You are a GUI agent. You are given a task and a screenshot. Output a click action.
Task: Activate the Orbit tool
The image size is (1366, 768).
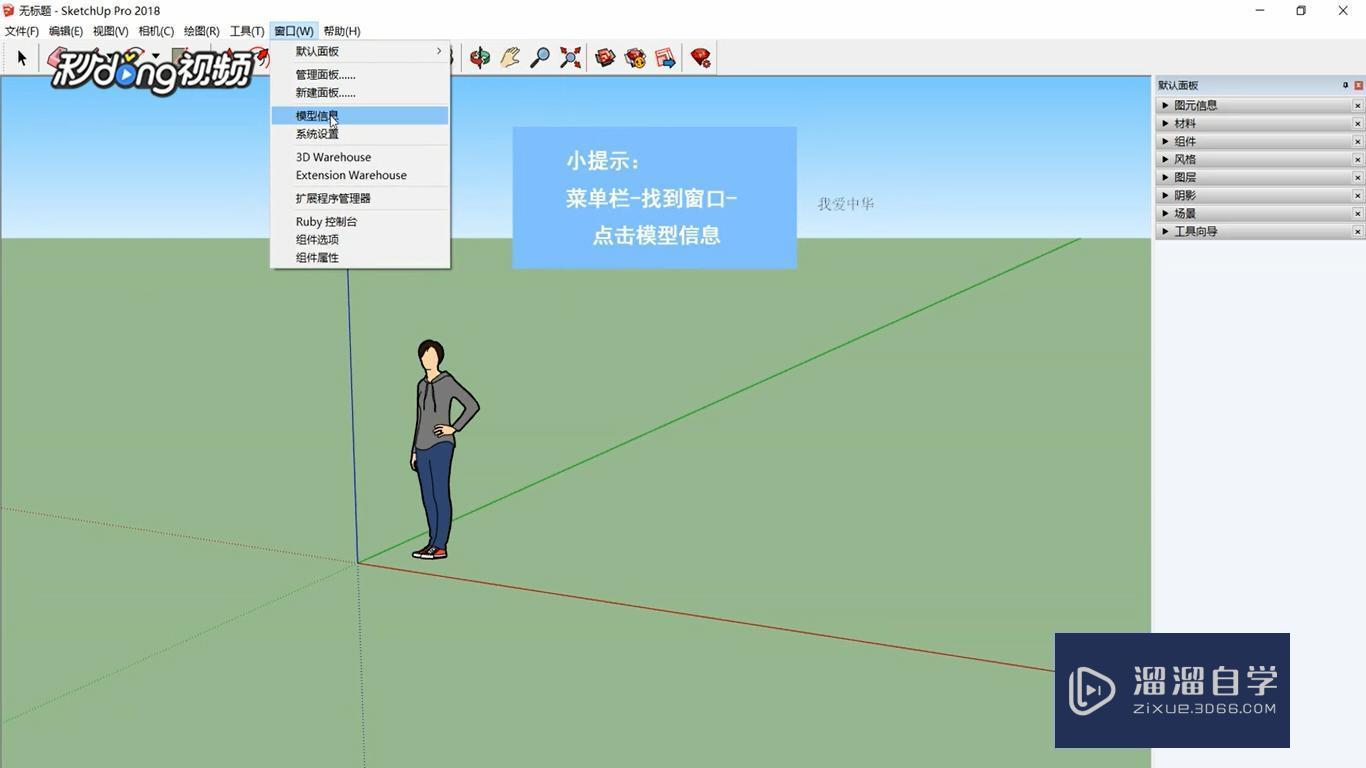(480, 58)
